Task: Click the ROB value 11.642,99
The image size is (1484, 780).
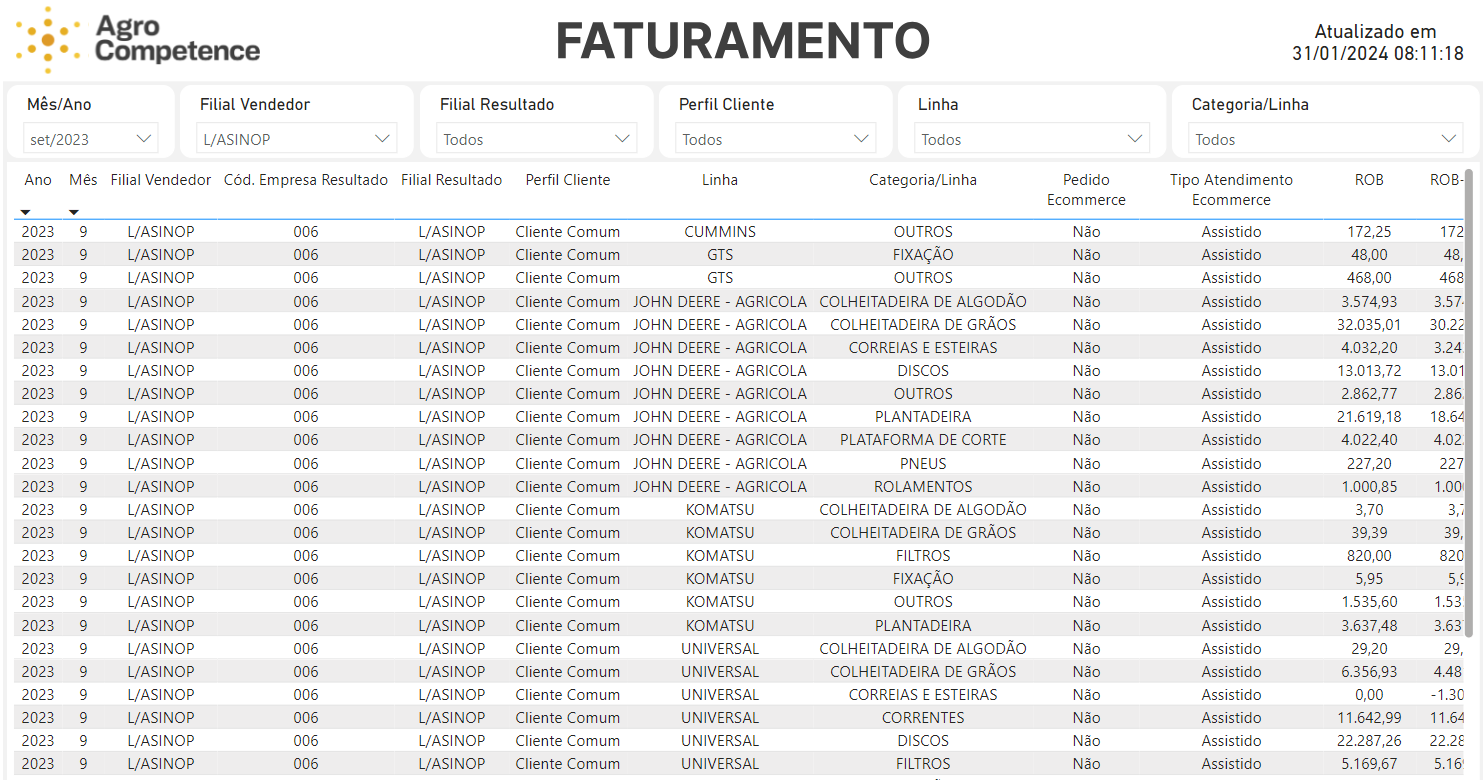Action: coord(1369,718)
